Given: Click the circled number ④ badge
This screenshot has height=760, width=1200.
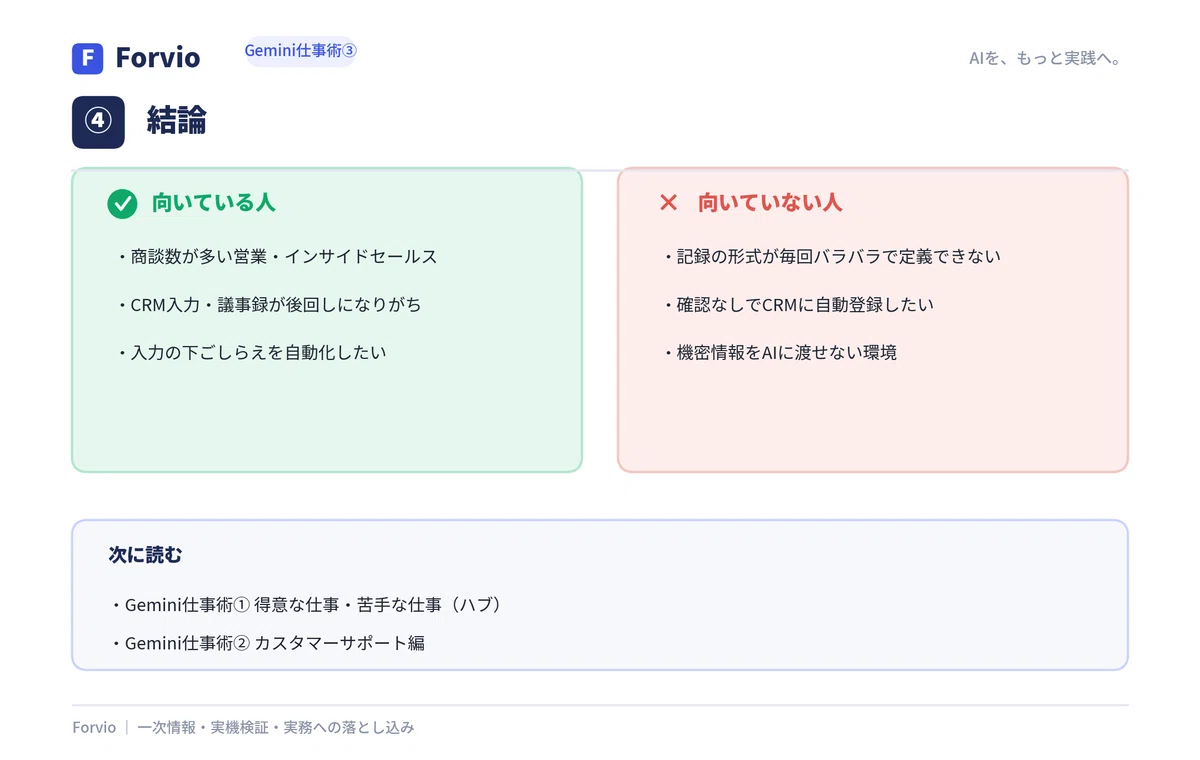Looking at the screenshot, I should pos(98,122).
